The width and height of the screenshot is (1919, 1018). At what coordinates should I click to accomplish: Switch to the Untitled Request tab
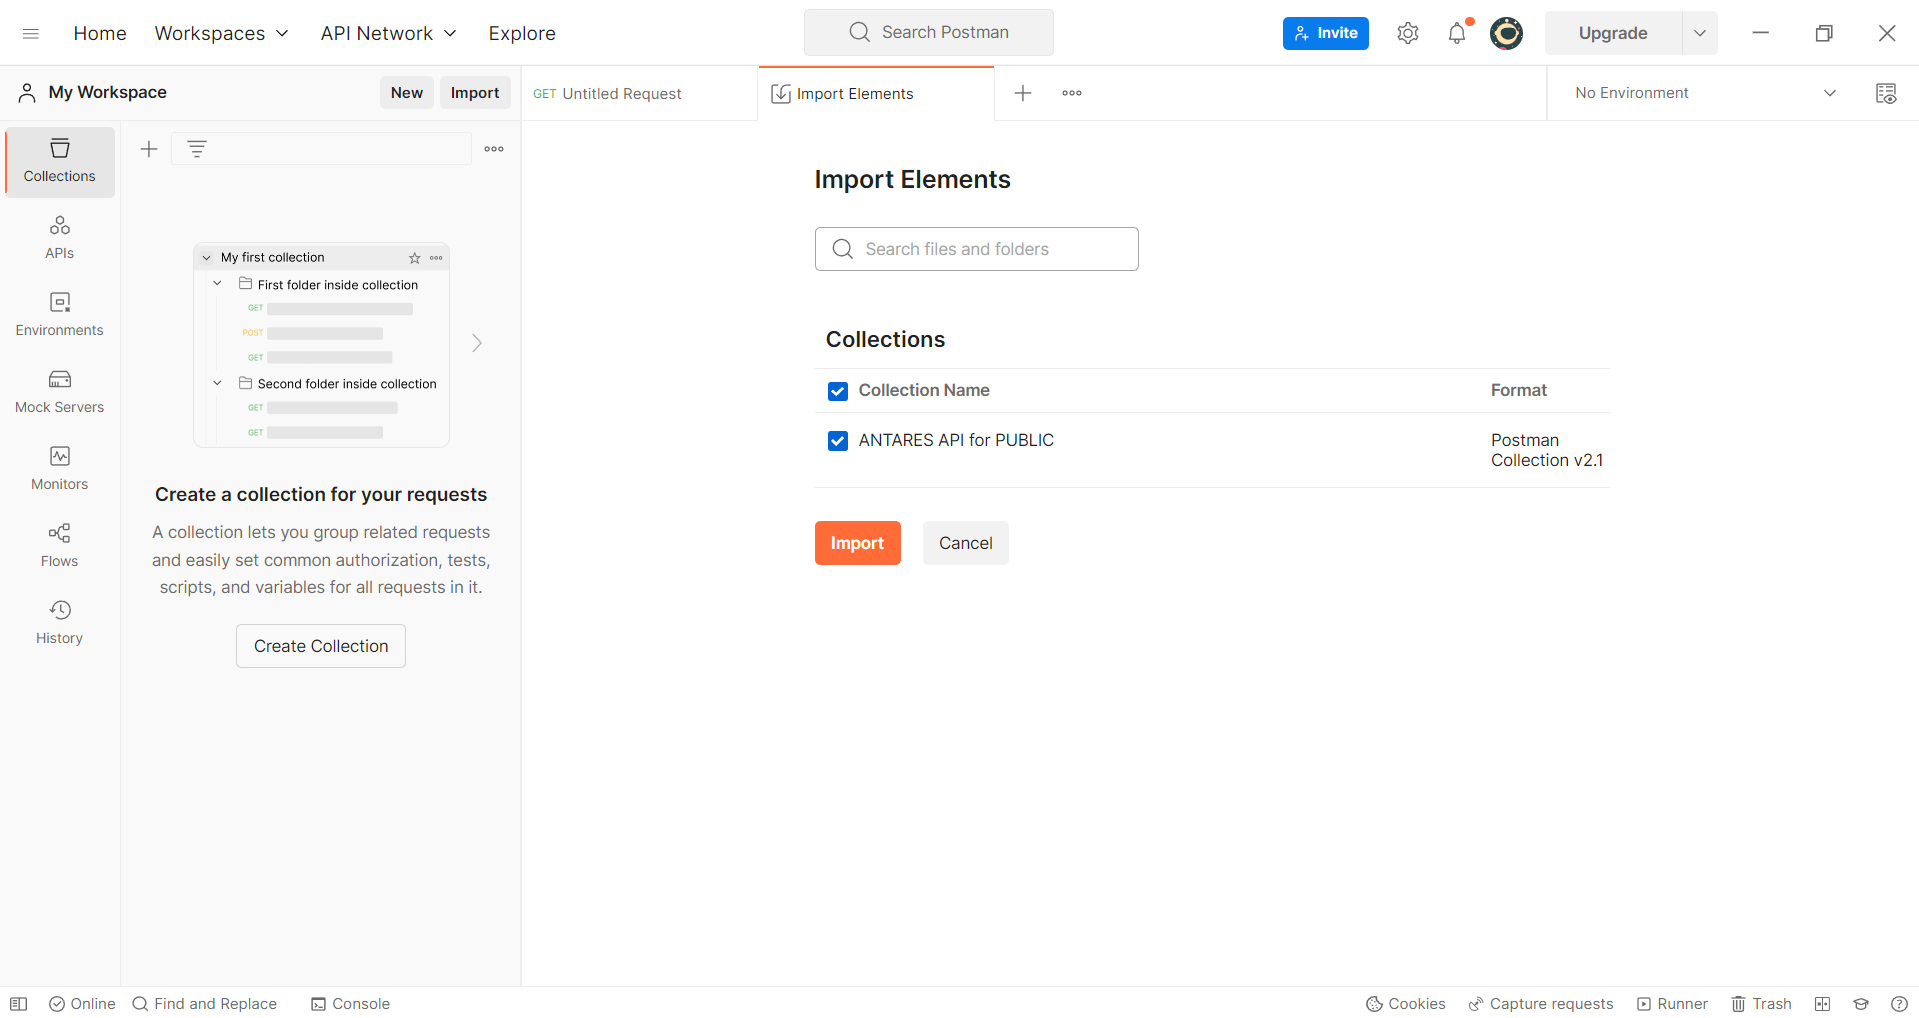click(x=621, y=94)
